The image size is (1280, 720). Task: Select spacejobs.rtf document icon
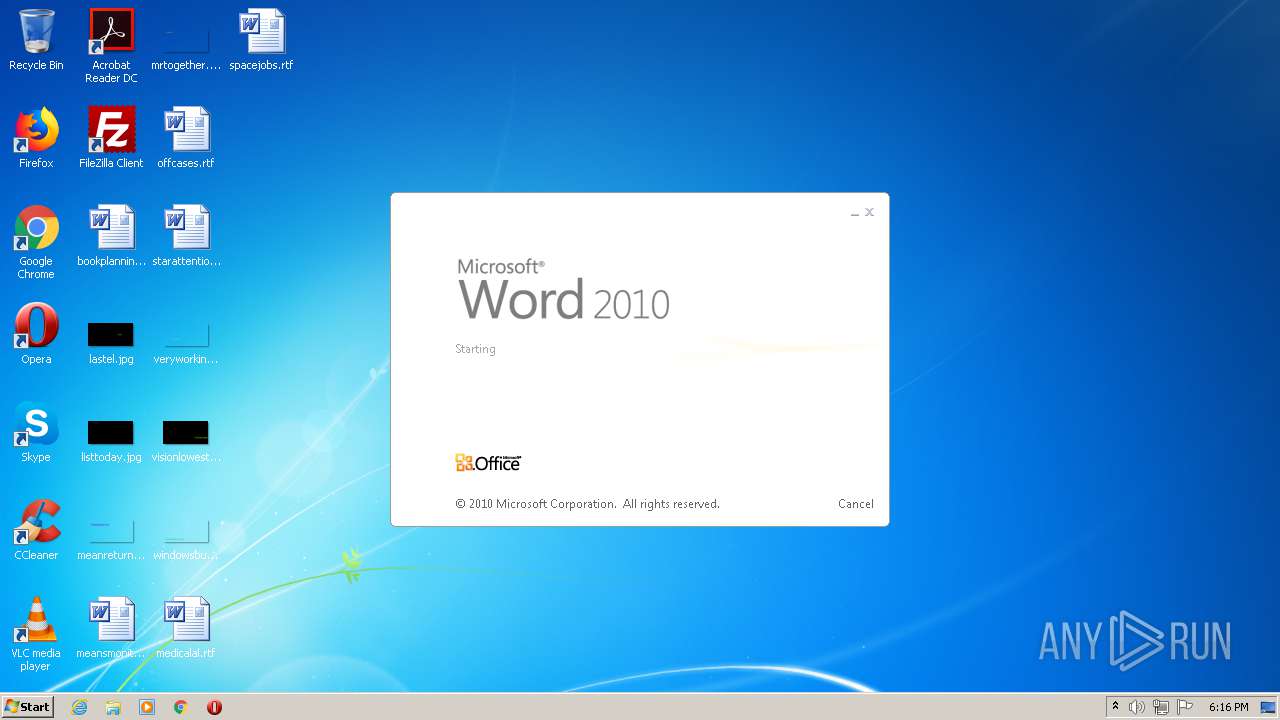pyautogui.click(x=261, y=41)
